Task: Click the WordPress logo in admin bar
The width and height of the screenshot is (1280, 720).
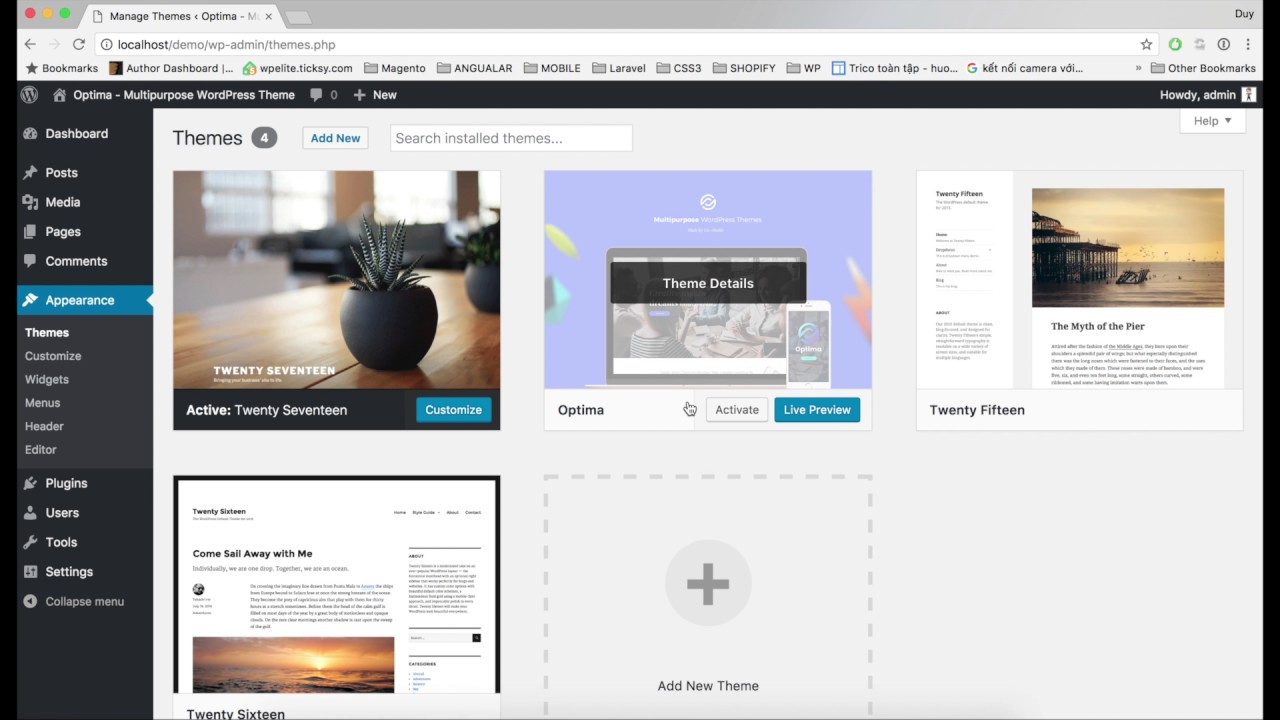Action: coord(30,95)
